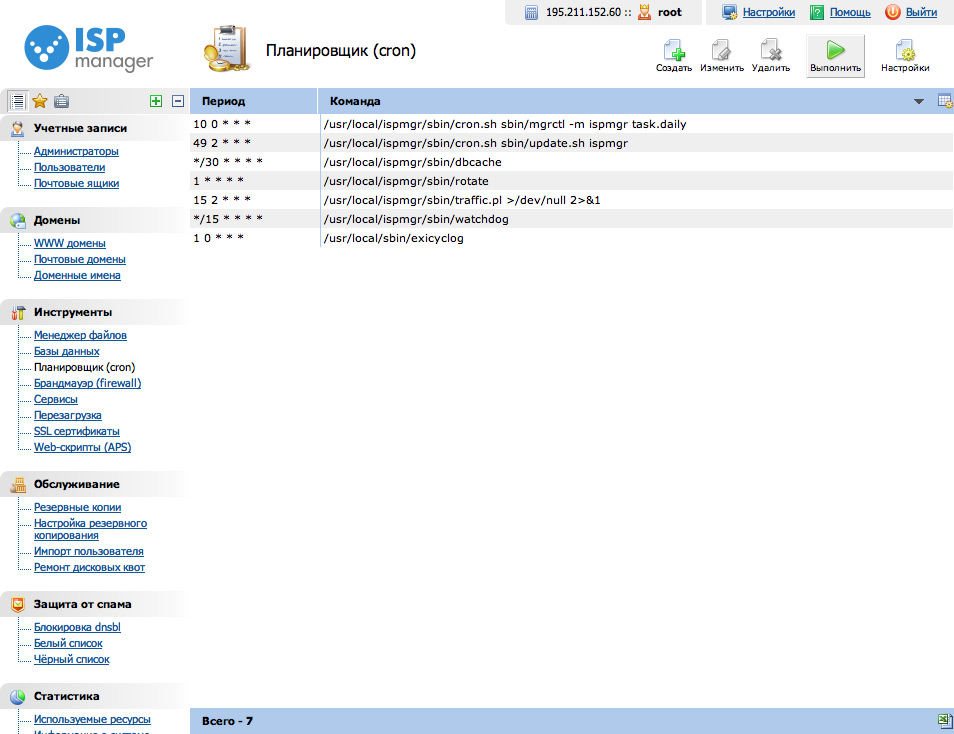954x734 pixels.
Task: Expand all menu sections with green plus
Action: point(155,101)
